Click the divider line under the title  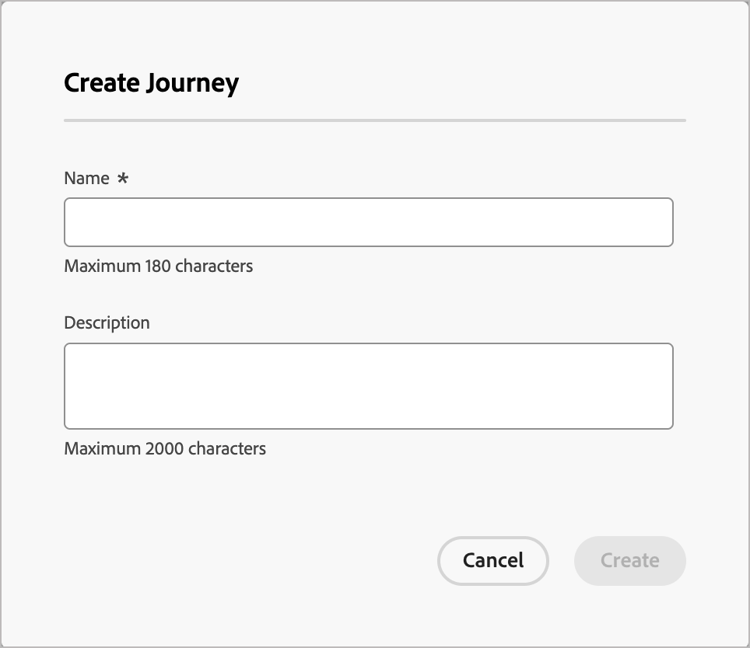(375, 120)
